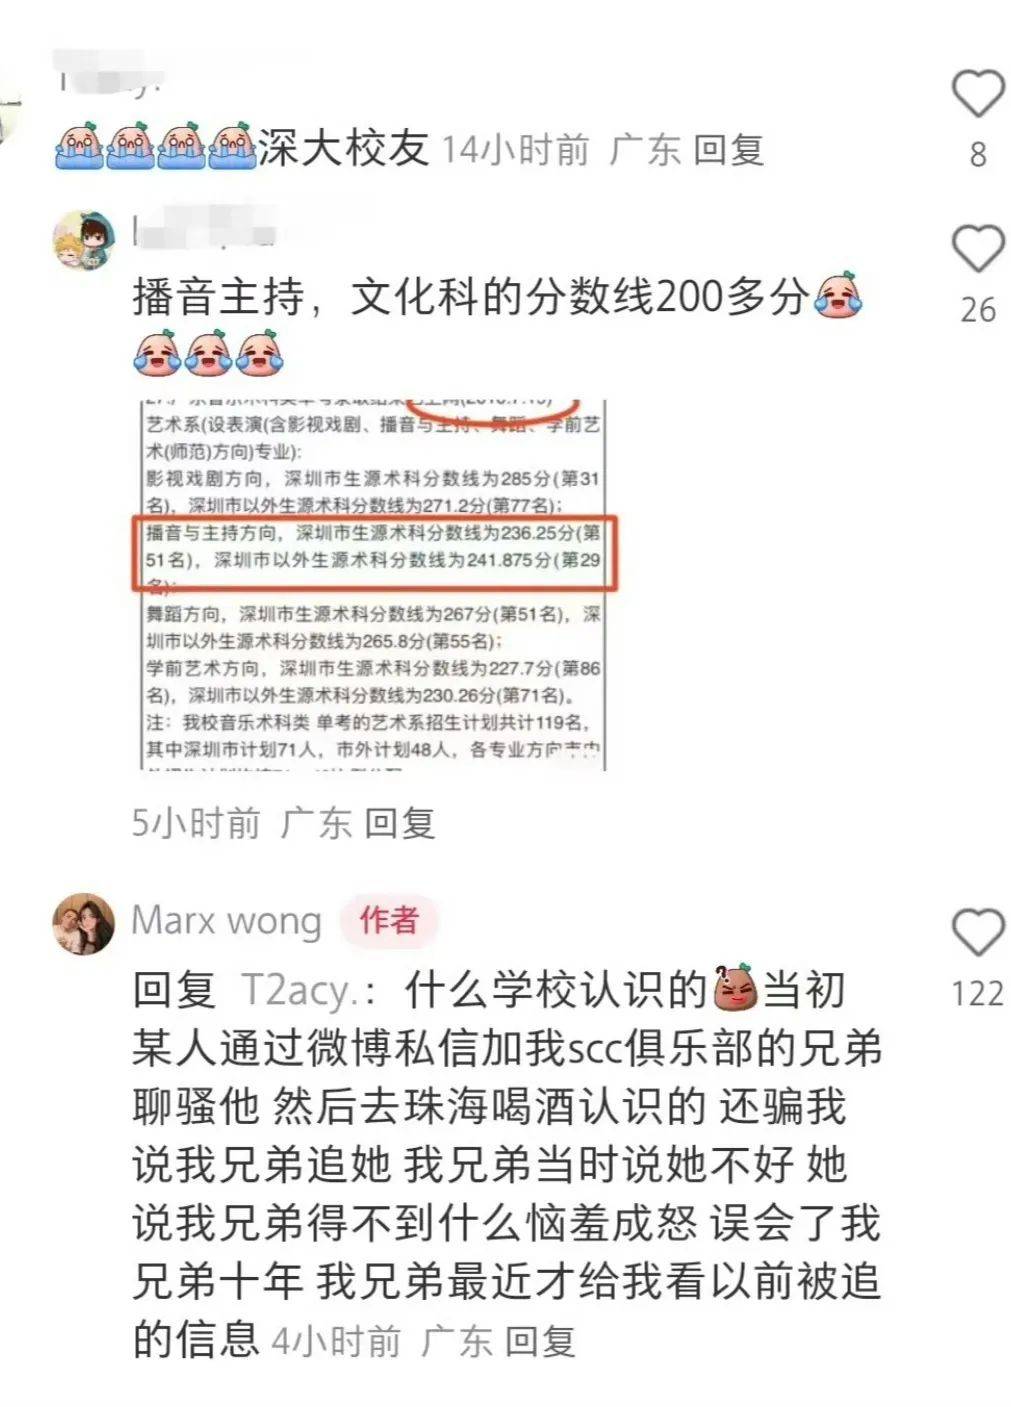The image size is (1011, 1407).
Task: Tap the 作者 author badge
Action: [x=389, y=920]
